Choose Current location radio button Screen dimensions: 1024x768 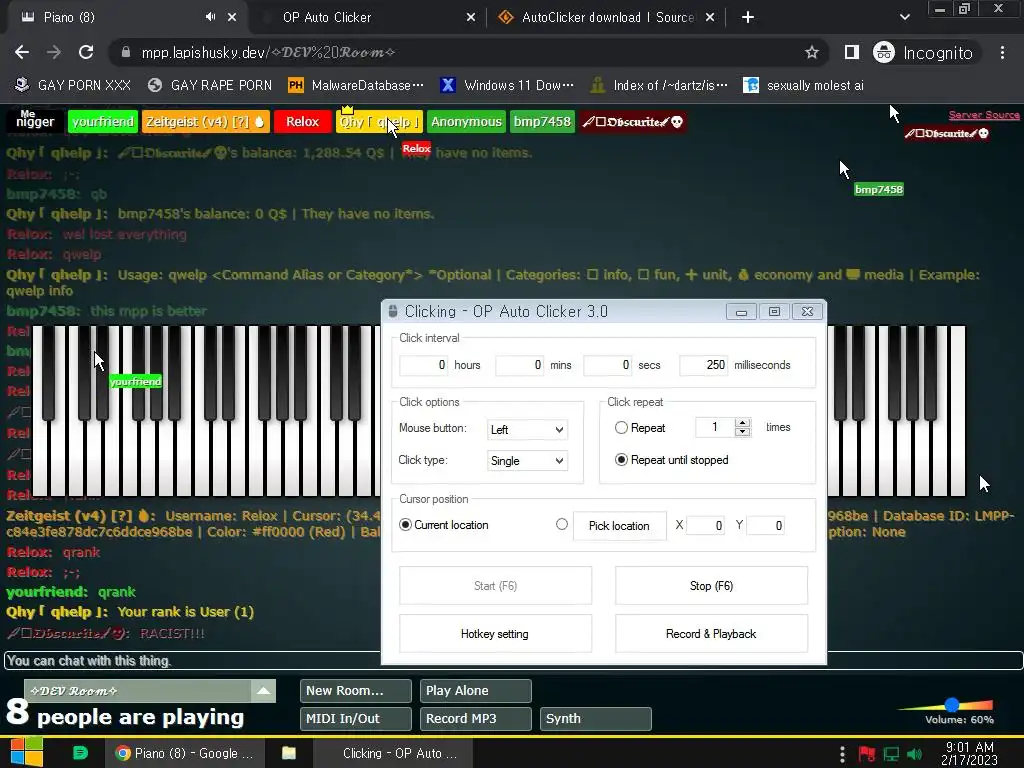click(405, 525)
